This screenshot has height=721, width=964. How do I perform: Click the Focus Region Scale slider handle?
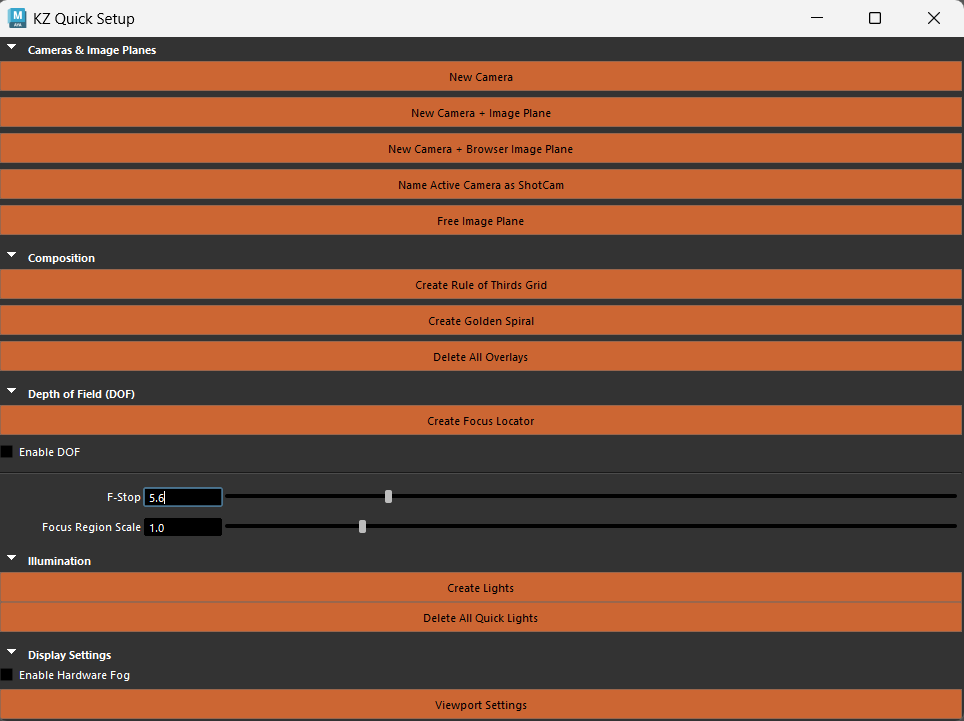pos(362,525)
